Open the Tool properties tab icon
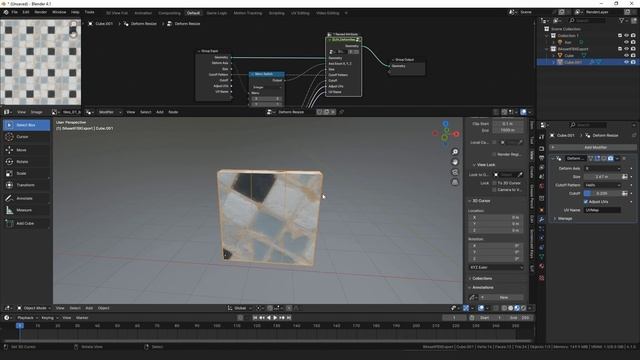The width and height of the screenshot is (640, 360). pos(542,138)
